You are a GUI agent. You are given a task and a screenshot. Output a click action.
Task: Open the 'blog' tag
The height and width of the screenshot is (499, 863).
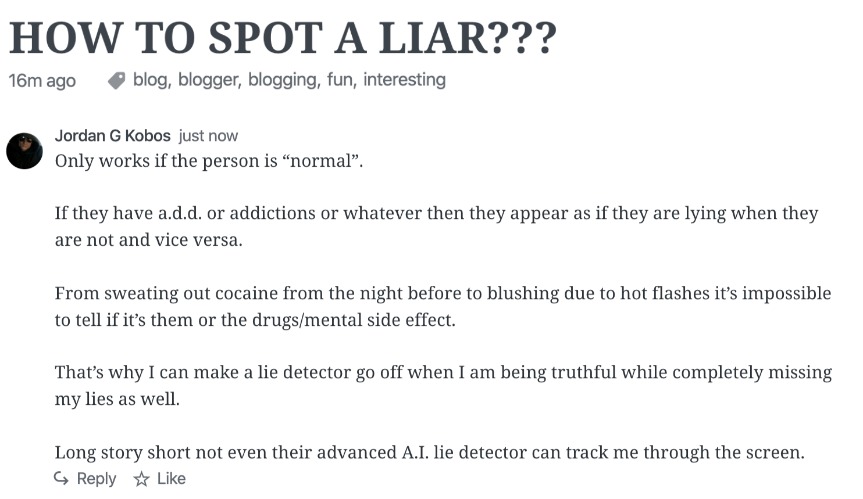coord(150,80)
